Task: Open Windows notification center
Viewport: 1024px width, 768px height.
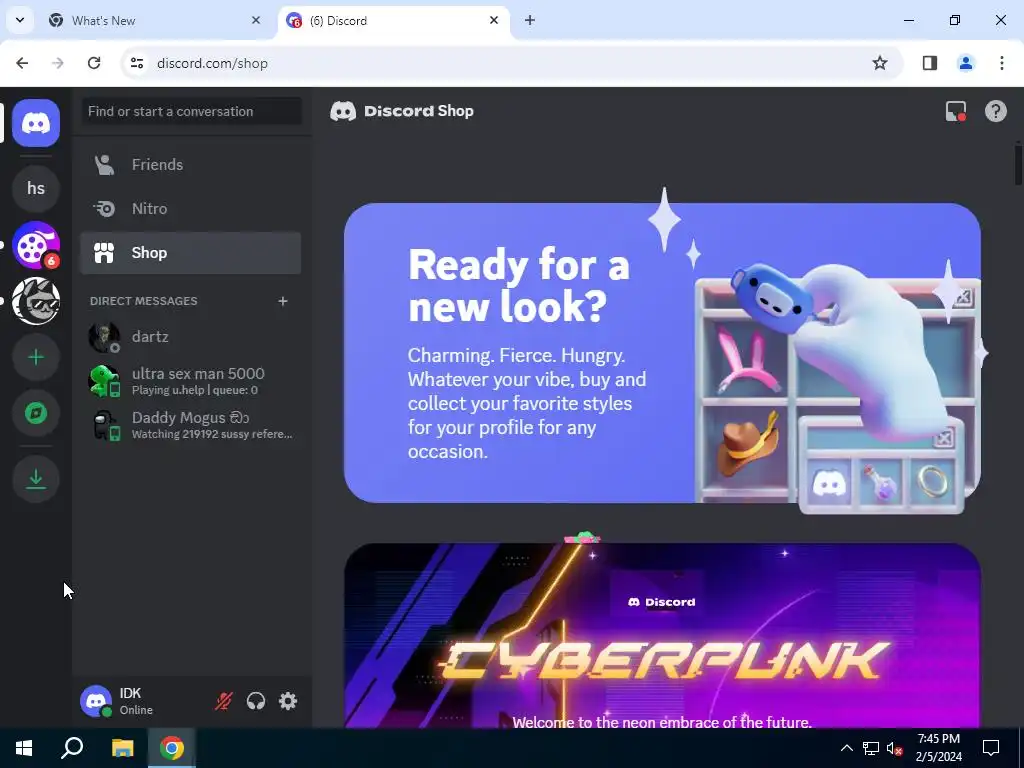Action: 991,748
